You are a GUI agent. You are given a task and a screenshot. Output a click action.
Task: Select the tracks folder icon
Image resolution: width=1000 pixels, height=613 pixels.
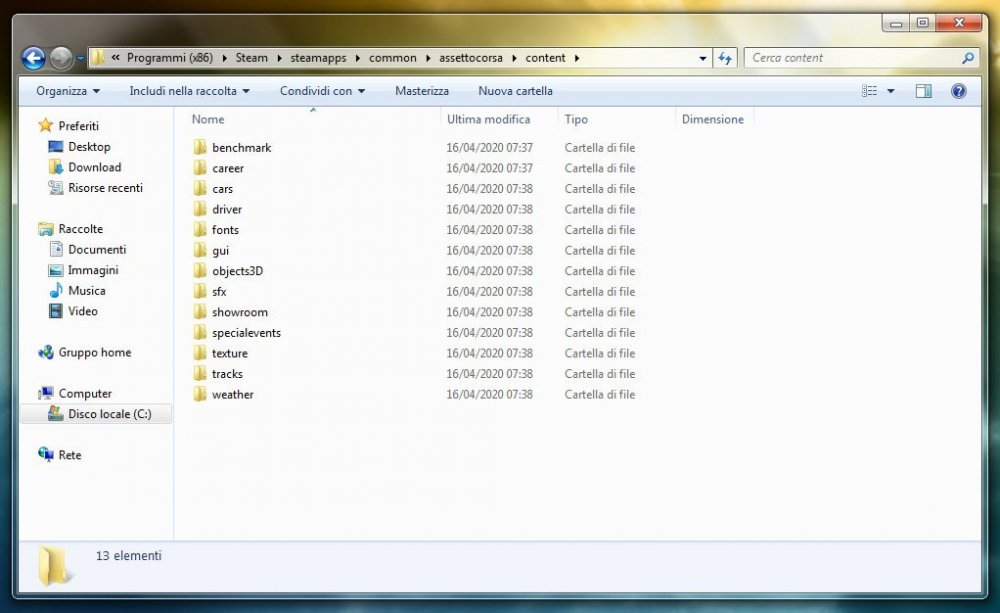tap(200, 374)
